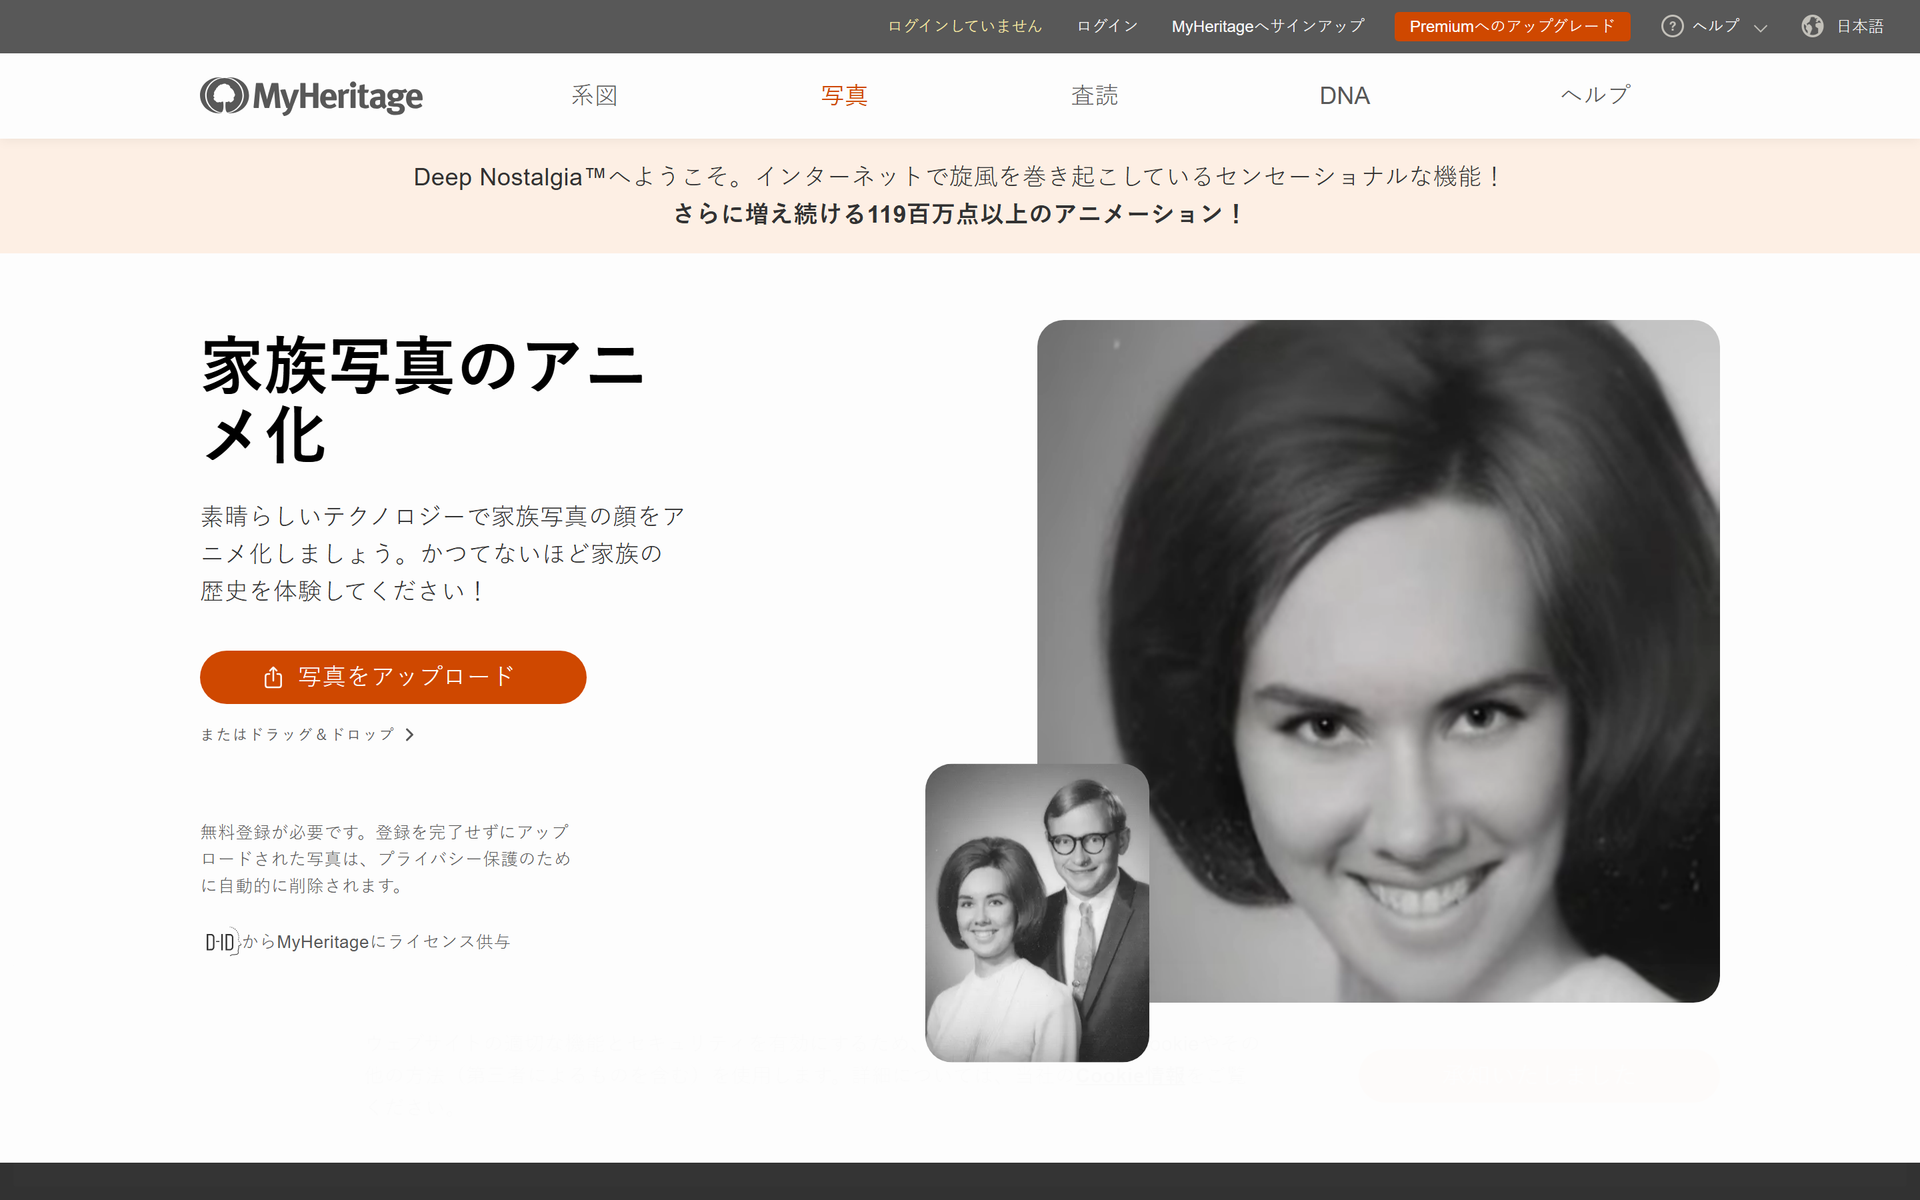
Task: Open the DNA menu
Action: tap(1344, 96)
